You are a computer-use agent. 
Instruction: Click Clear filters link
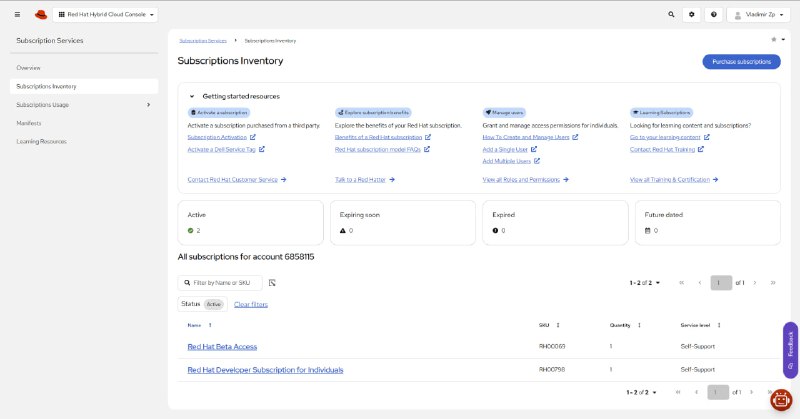(x=251, y=305)
